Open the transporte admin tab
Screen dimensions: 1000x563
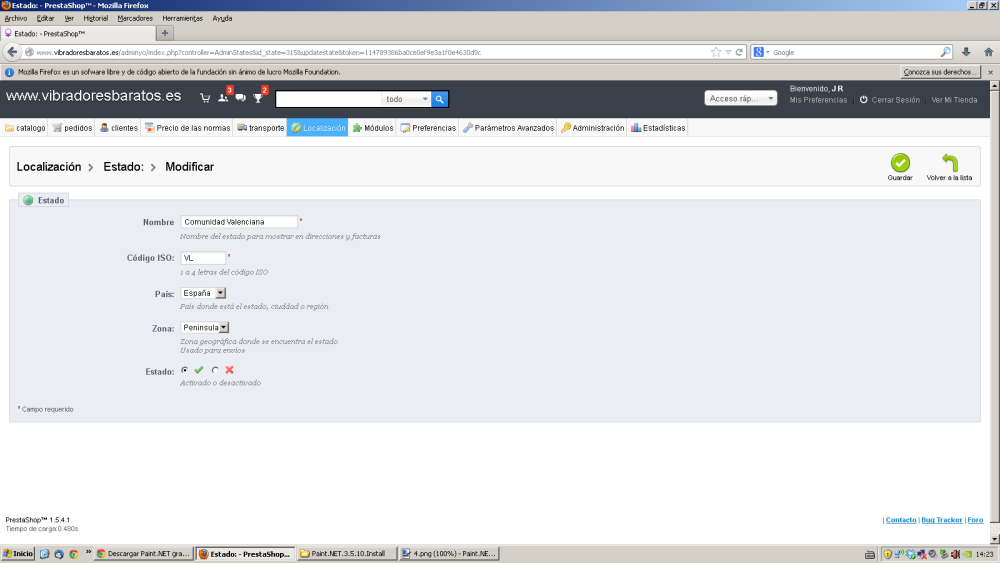coord(260,128)
